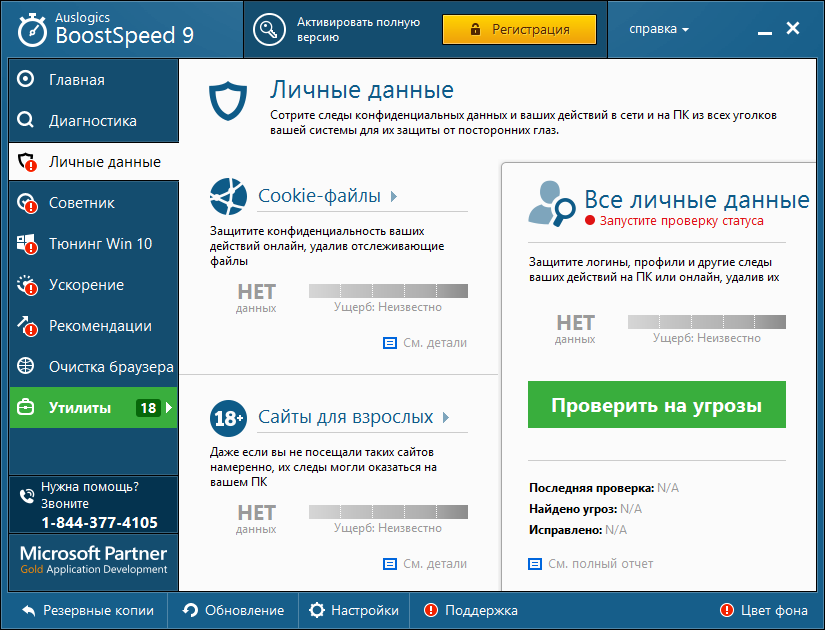This screenshot has height=630, width=825.
Task: Click the Обновление refresh icon
Action: 190,610
